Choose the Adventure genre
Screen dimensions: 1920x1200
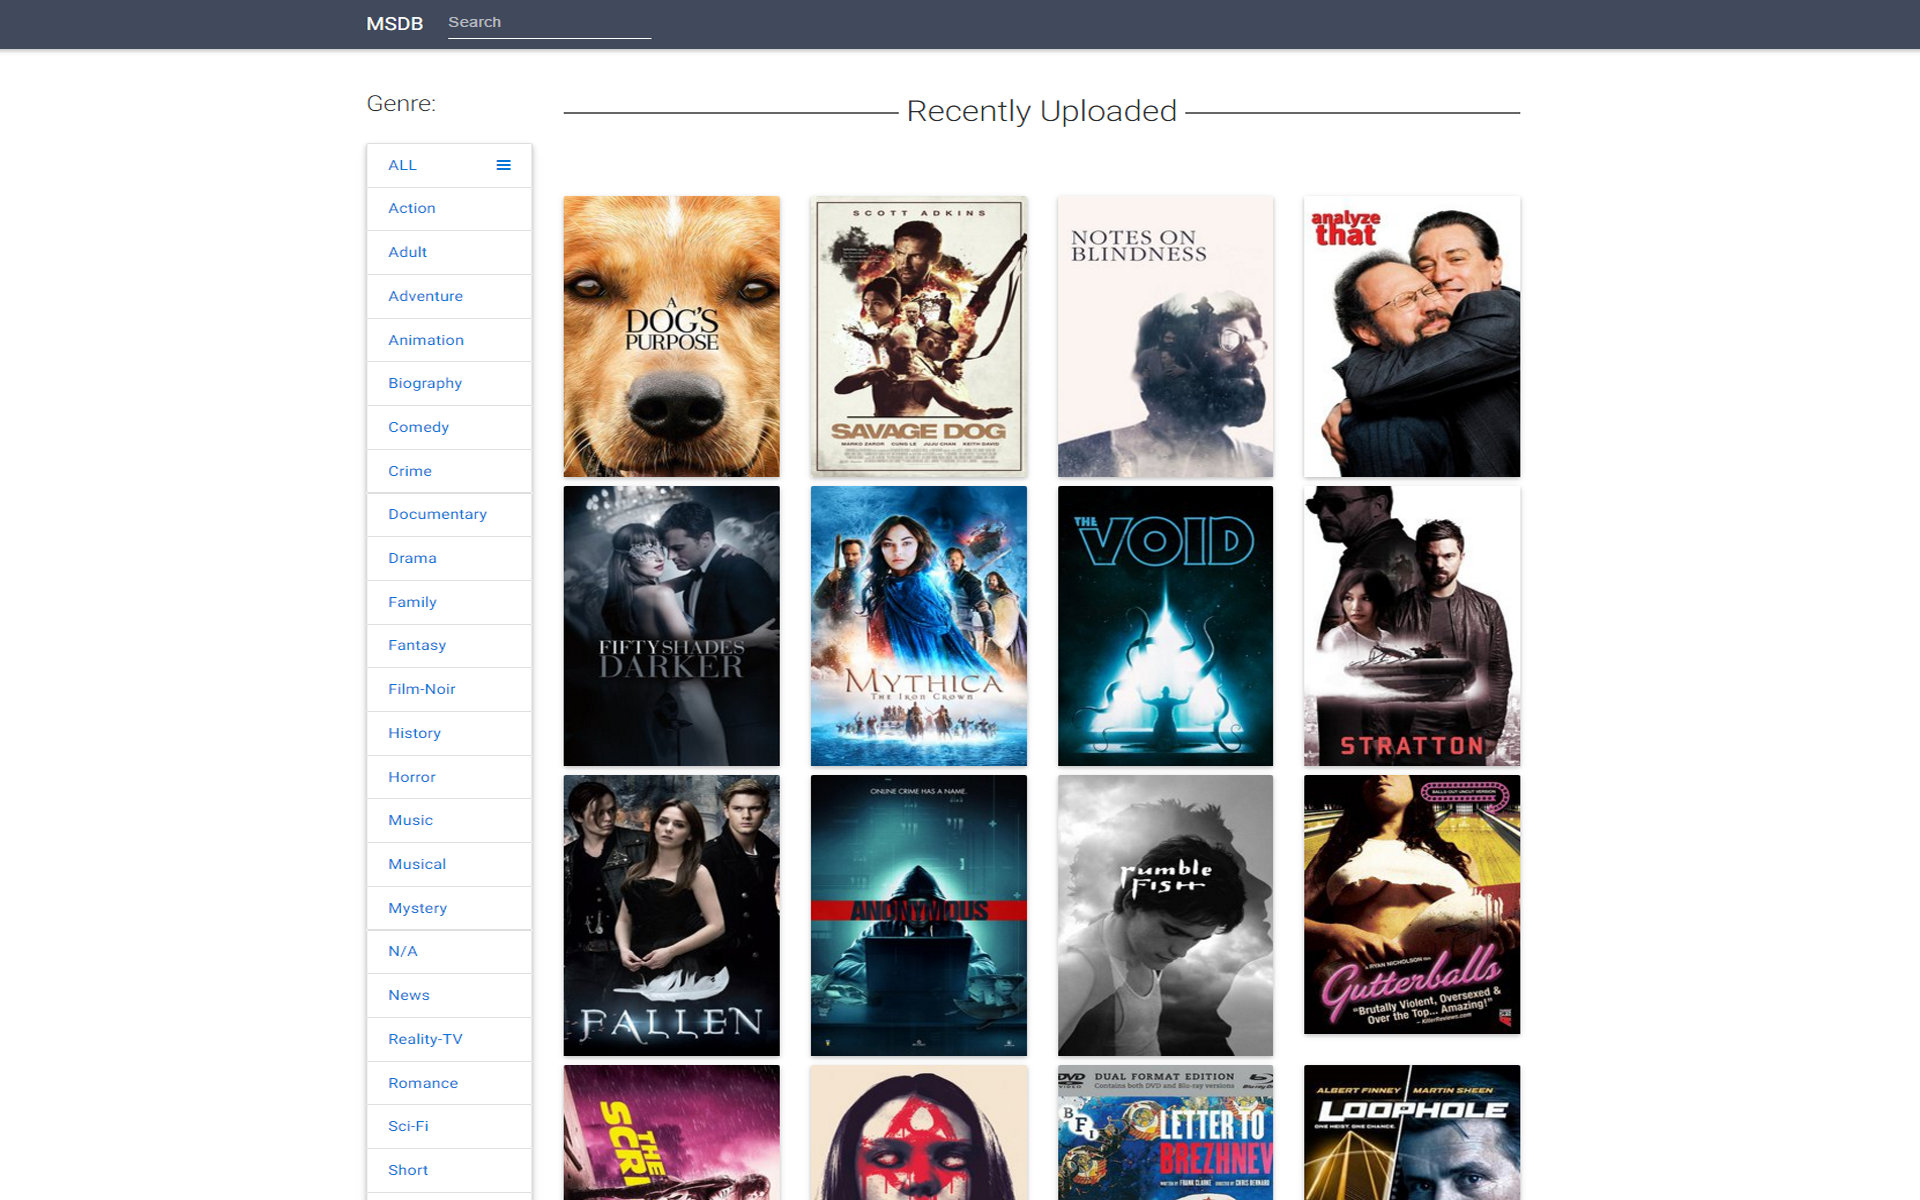tap(449, 296)
